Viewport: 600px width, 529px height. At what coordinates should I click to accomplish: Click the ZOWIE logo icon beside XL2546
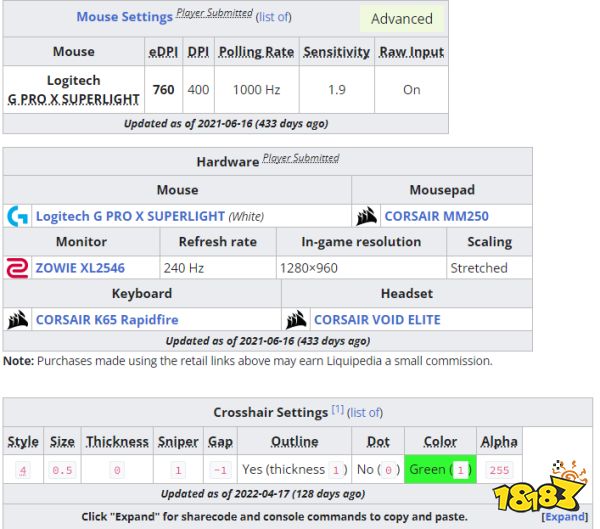coord(17,268)
